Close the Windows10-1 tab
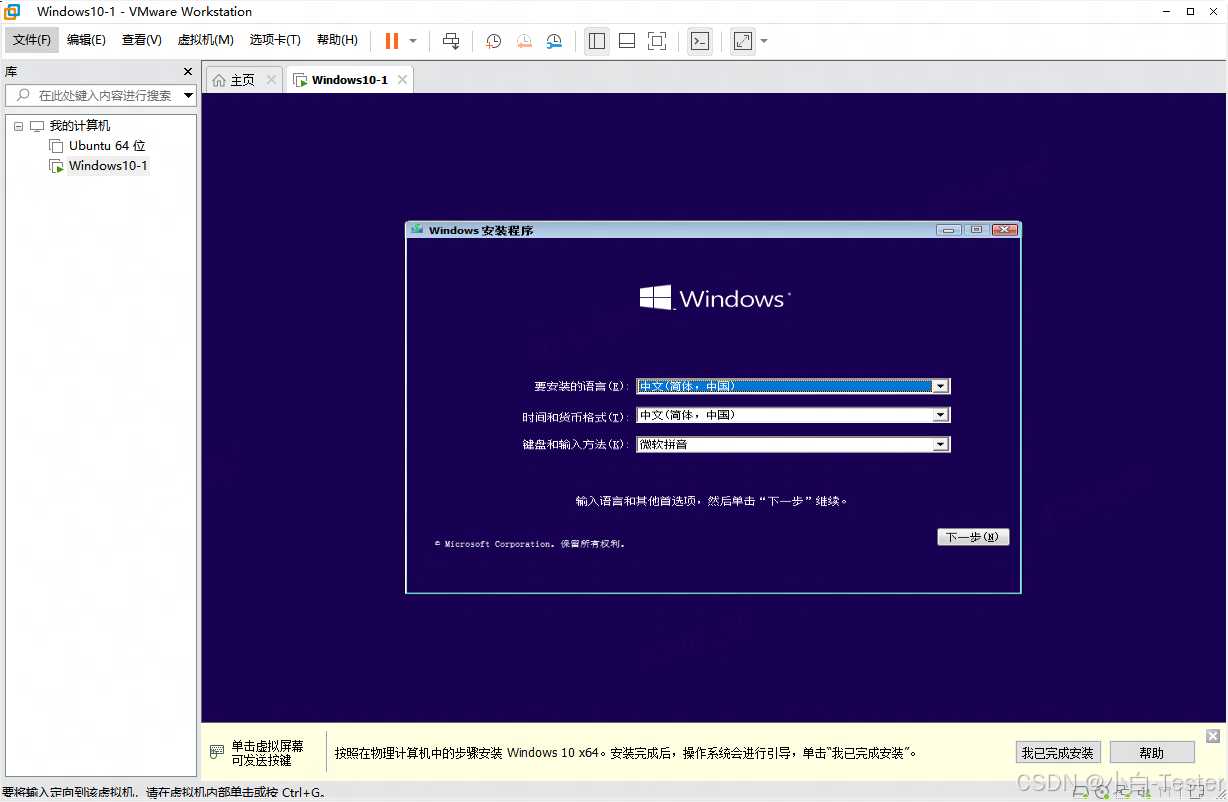 (402, 80)
